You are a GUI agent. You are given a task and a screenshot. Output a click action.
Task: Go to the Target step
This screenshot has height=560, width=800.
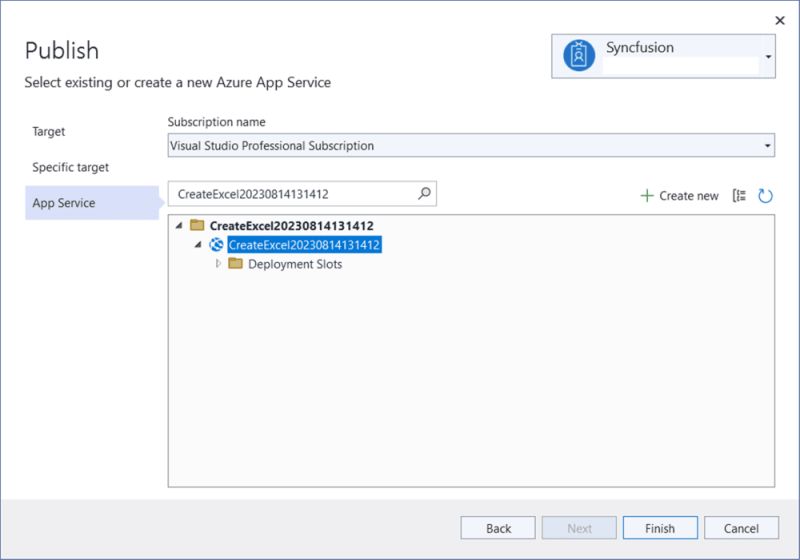pyautogui.click(x=48, y=132)
